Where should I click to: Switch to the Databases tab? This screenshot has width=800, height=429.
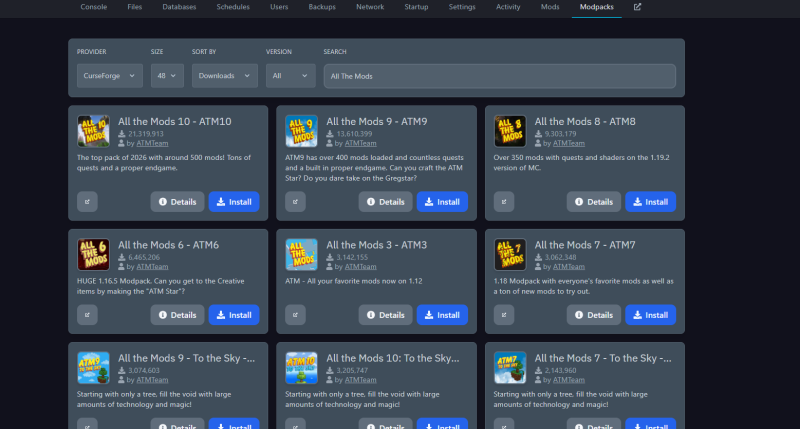pyautogui.click(x=179, y=7)
